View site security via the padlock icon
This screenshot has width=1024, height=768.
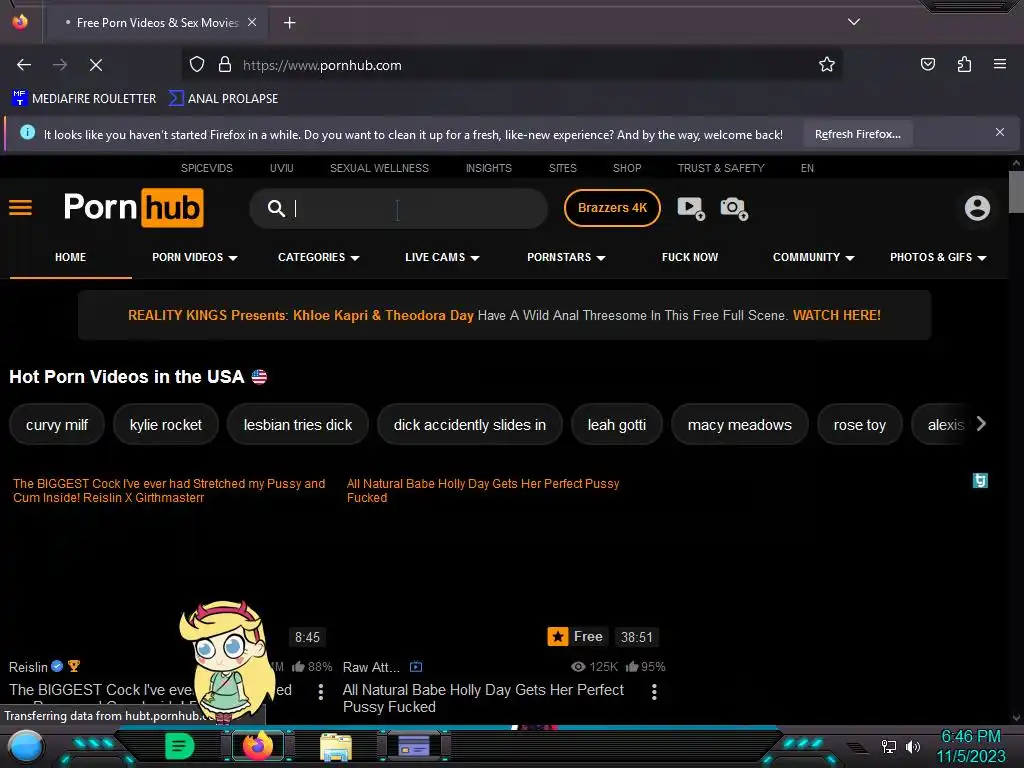[225, 65]
